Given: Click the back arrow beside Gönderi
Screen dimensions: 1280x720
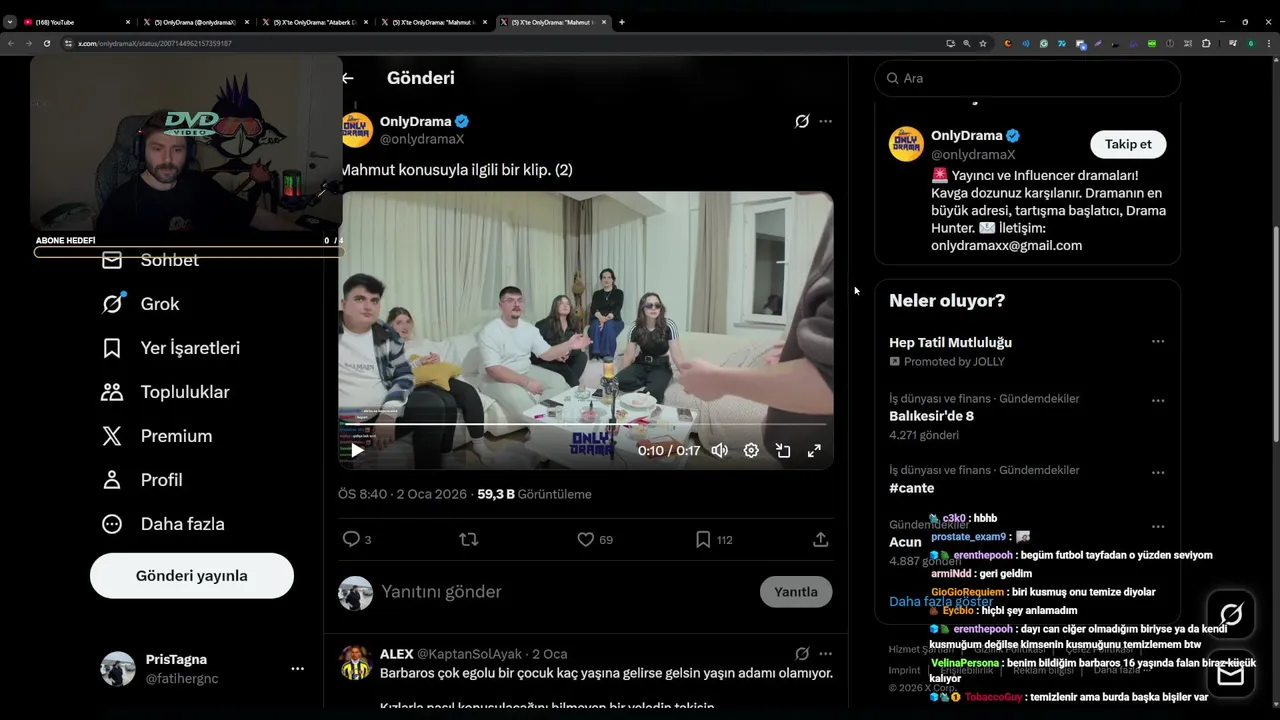Looking at the screenshot, I should (348, 78).
